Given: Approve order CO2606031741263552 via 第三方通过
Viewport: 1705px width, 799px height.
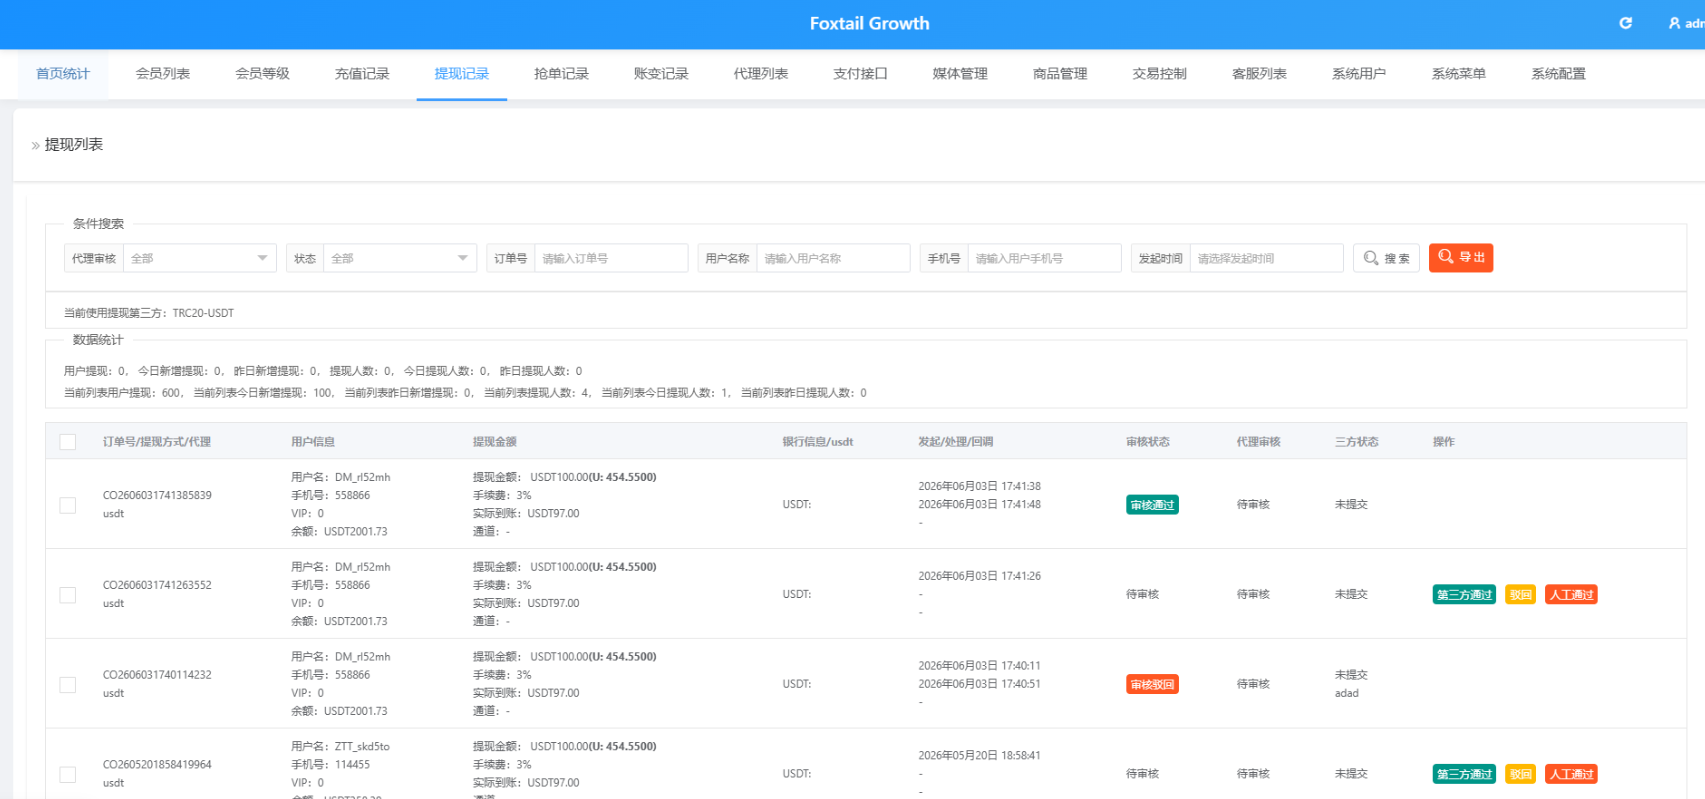Looking at the screenshot, I should [x=1464, y=595].
